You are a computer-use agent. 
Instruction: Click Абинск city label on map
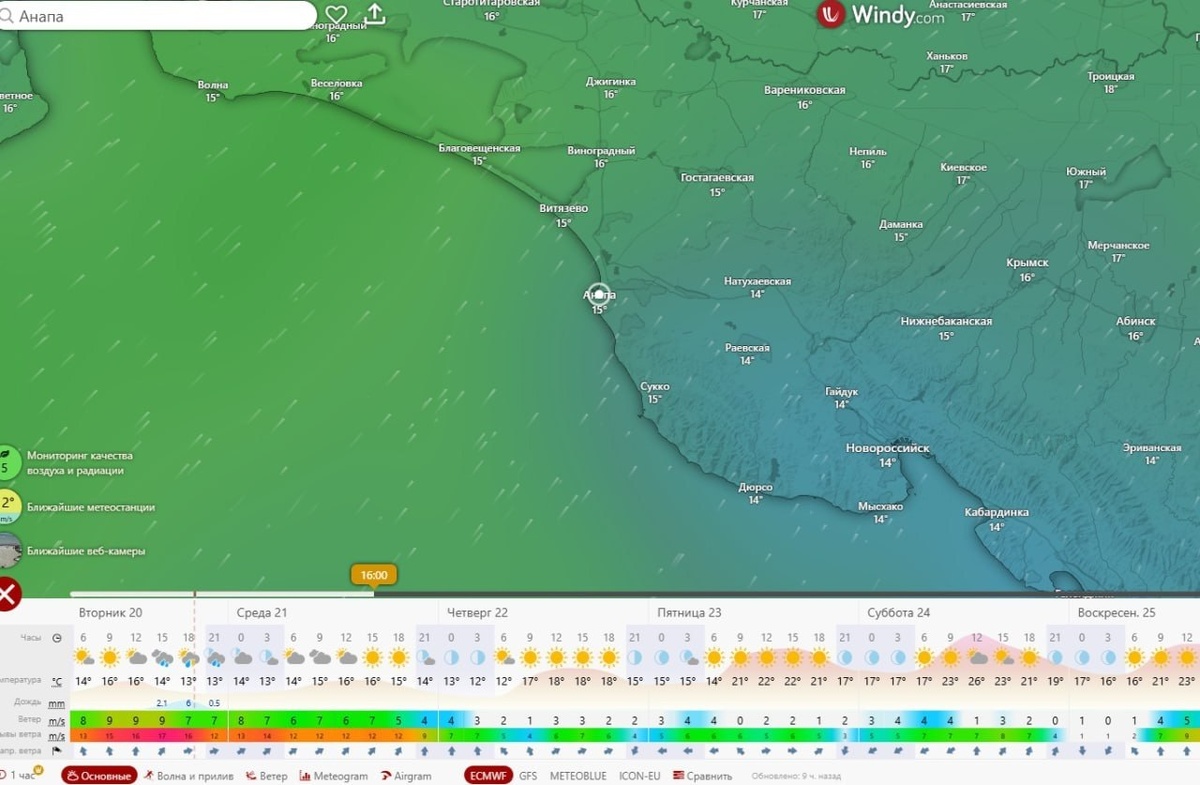click(1135, 321)
